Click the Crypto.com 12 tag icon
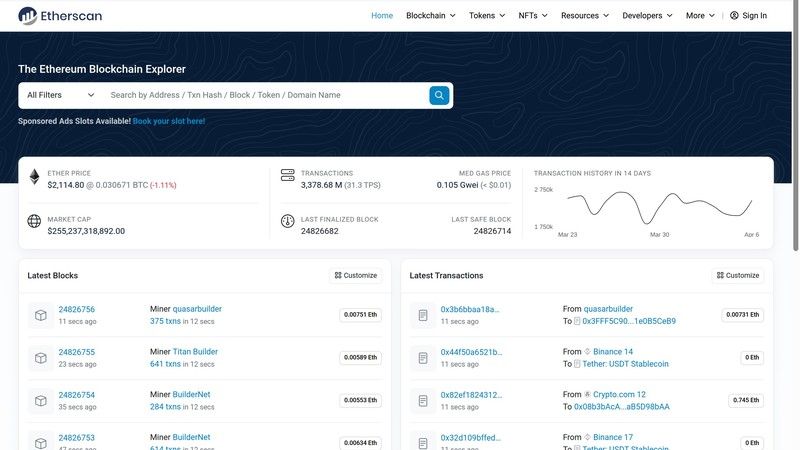Image resolution: width=800 pixels, height=450 pixels. coord(587,394)
